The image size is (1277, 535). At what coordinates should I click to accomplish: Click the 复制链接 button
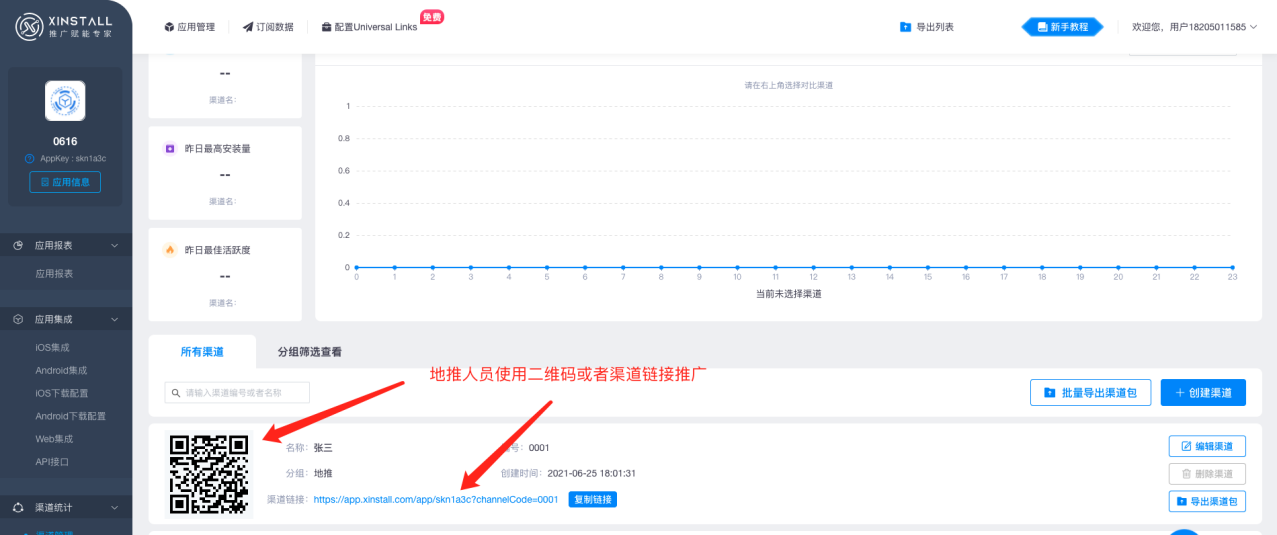[x=593, y=499]
